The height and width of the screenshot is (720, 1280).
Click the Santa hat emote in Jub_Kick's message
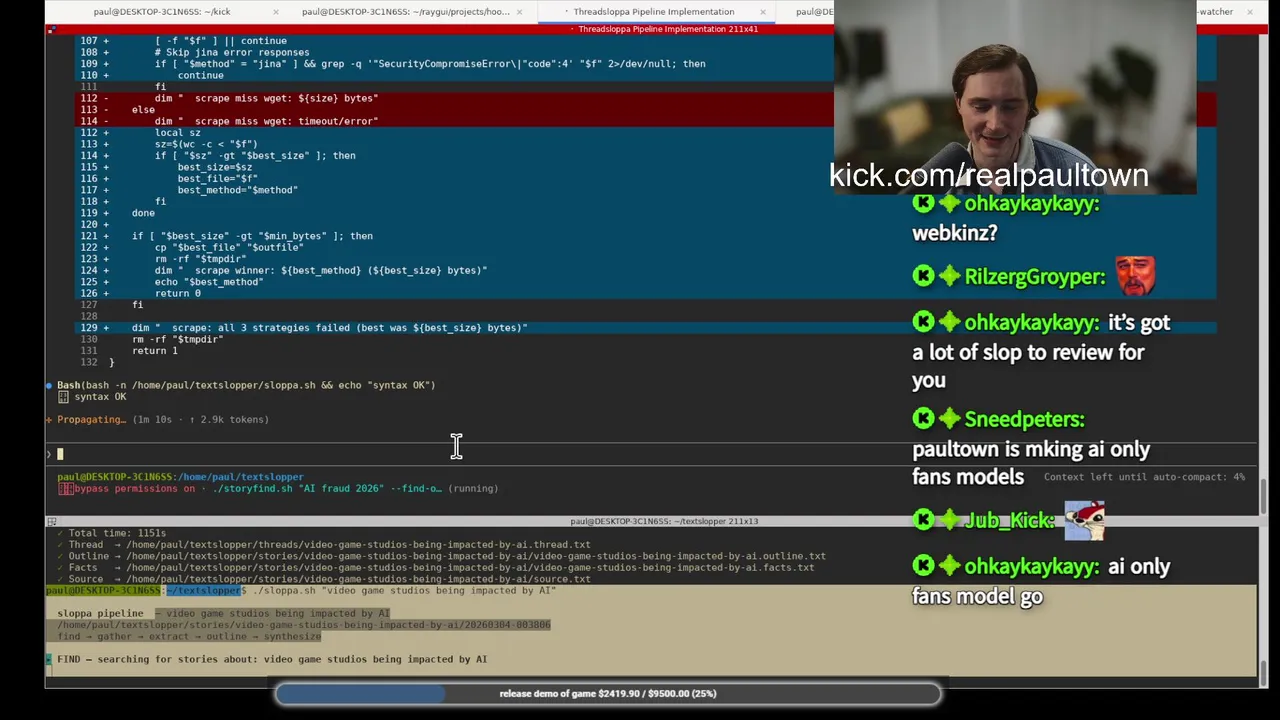click(1084, 520)
